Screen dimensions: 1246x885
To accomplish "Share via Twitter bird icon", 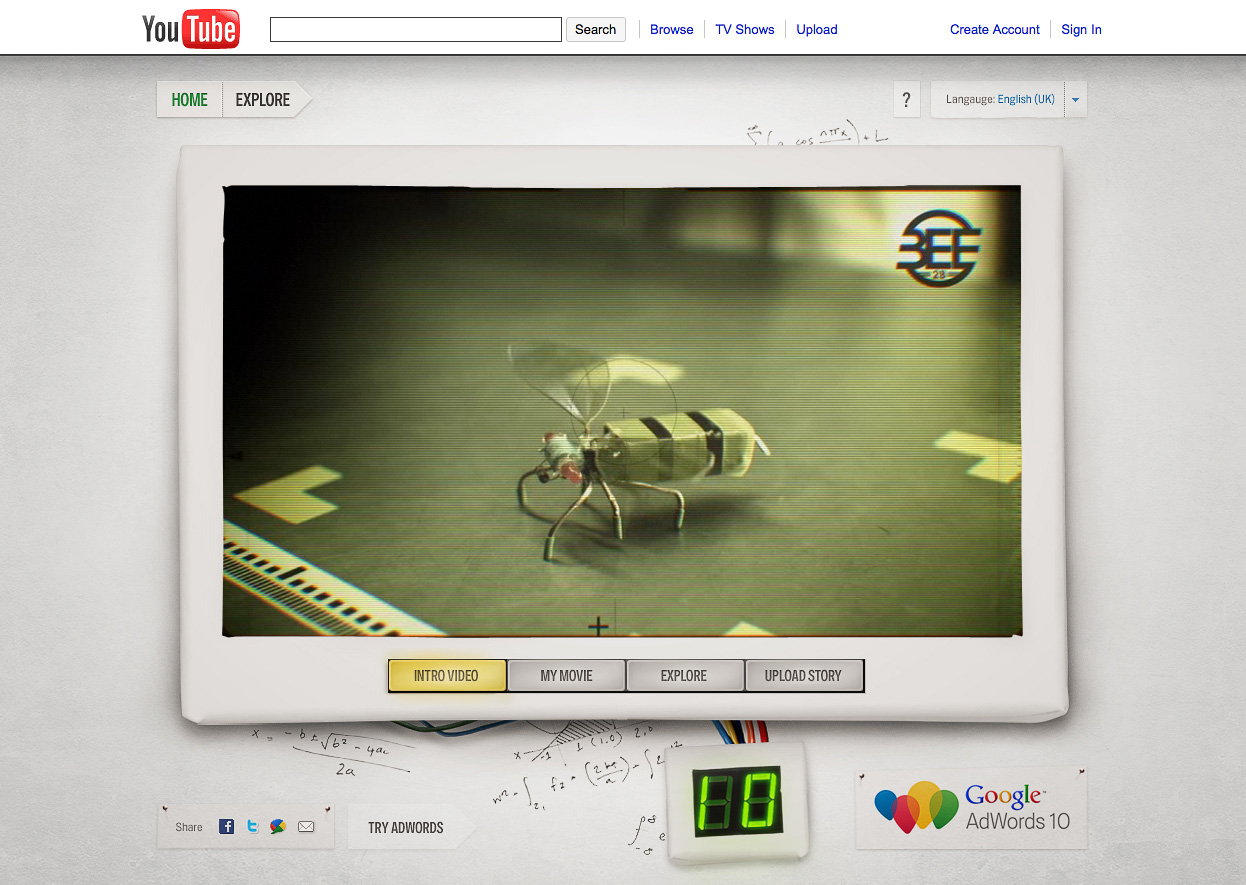I will [x=252, y=826].
